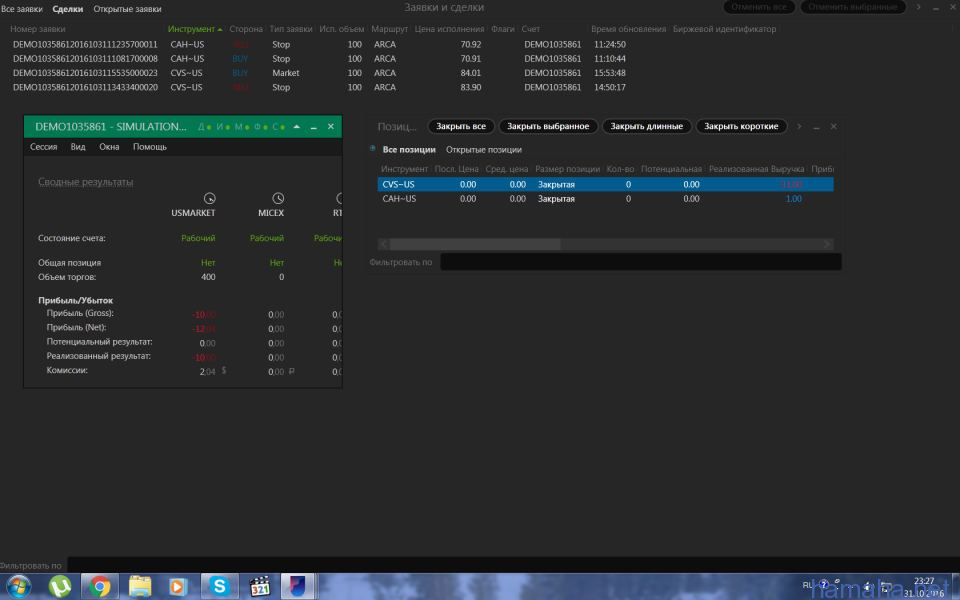Viewport: 960px width, 600px height.
Task: Sort positions by Потенциальная column header
Action: 671,169
